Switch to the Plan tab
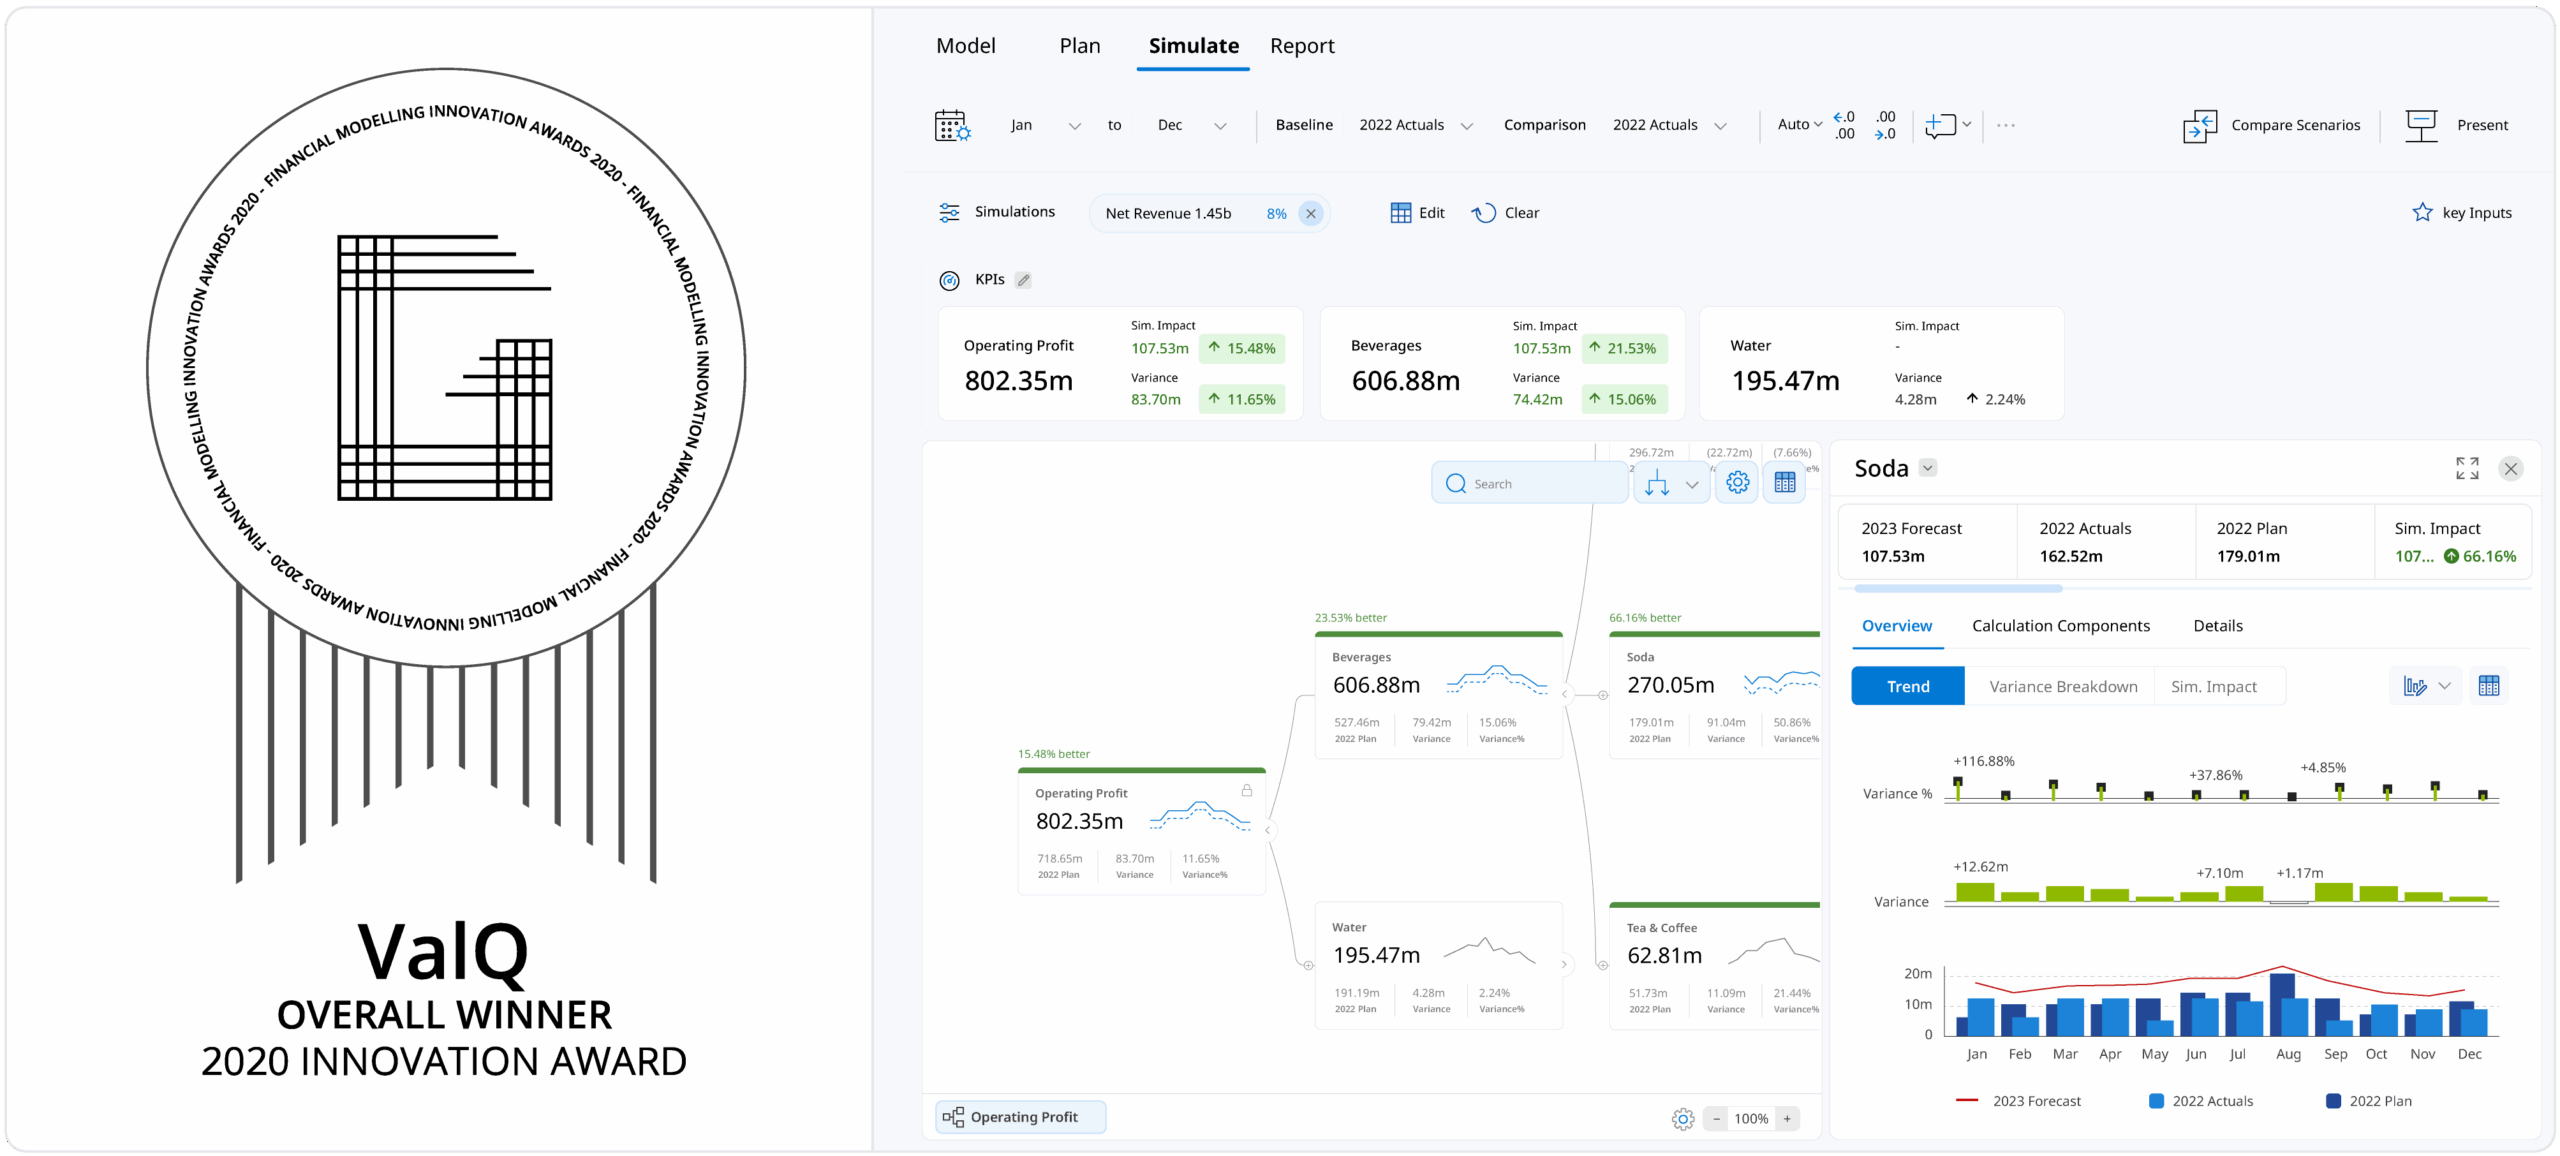 click(x=1080, y=46)
